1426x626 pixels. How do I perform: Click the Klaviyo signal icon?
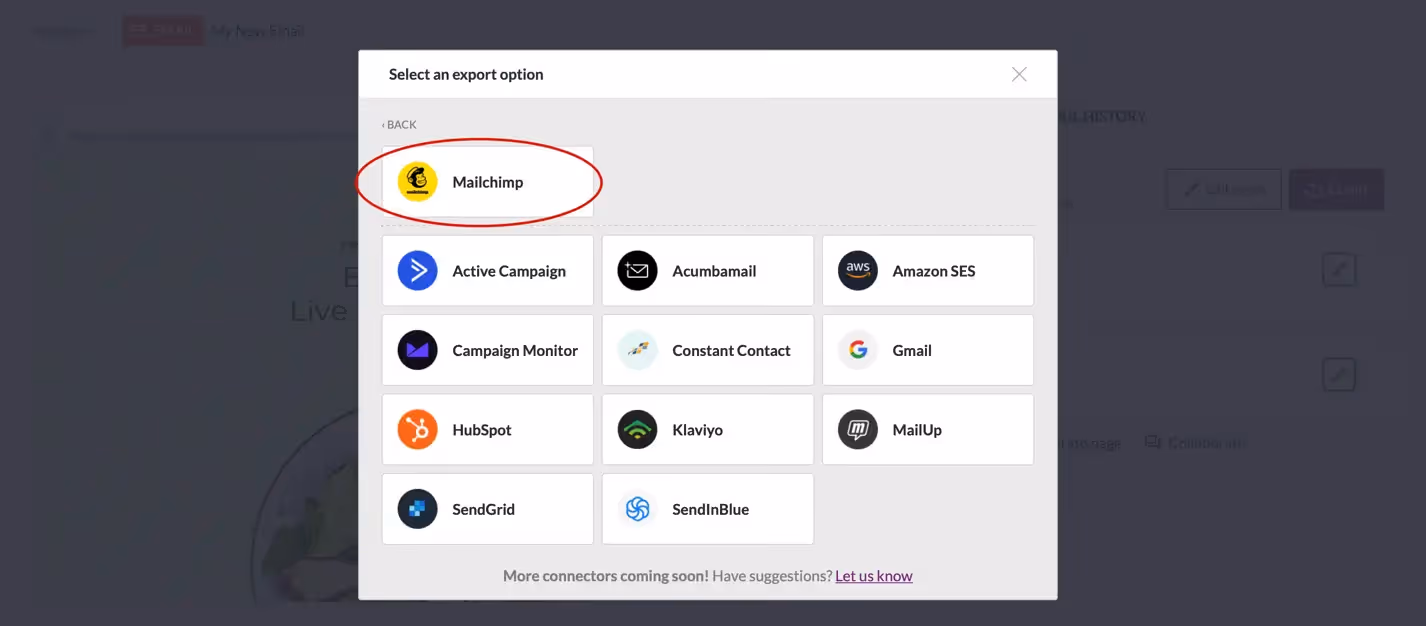[637, 430]
